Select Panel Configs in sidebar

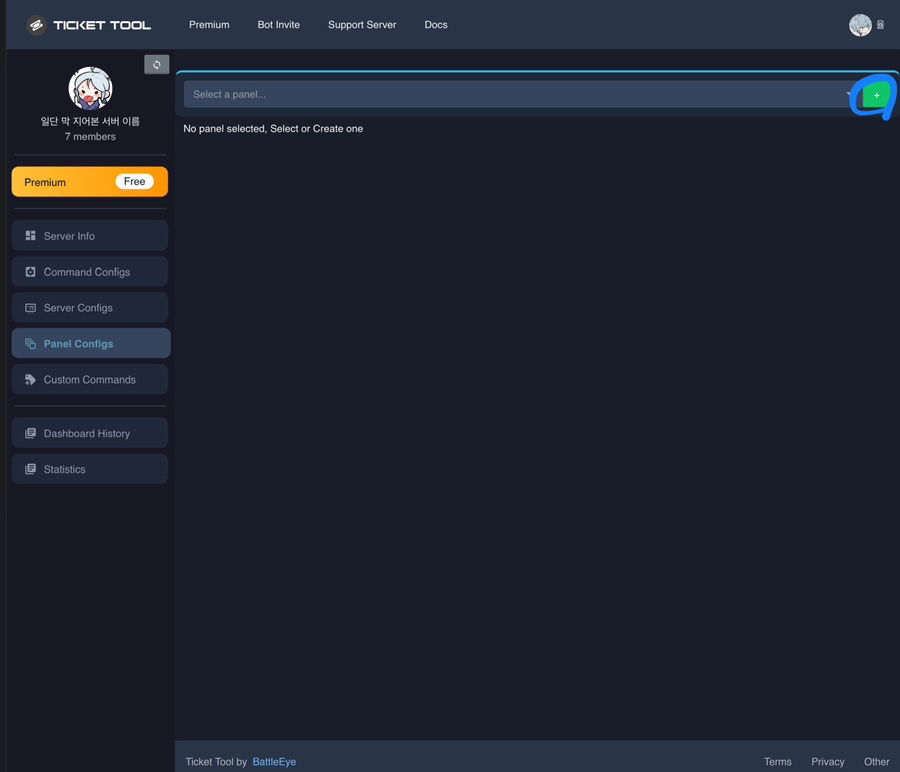coord(91,343)
